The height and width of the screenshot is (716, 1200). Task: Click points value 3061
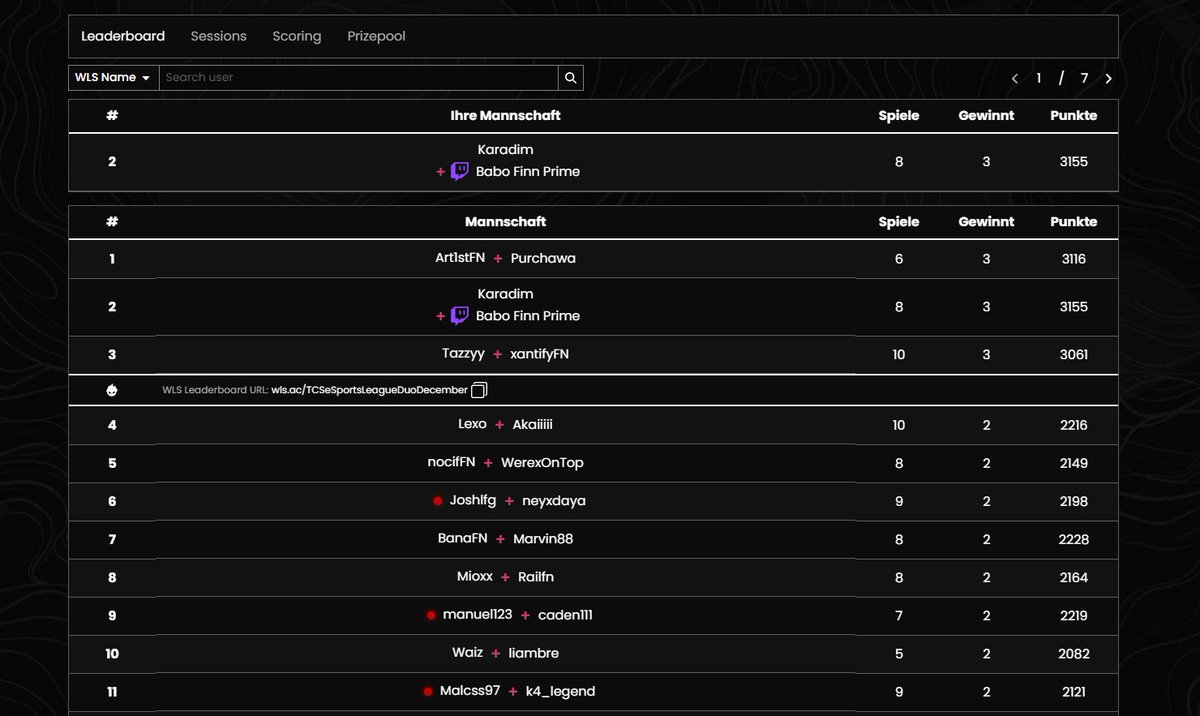(x=1074, y=354)
